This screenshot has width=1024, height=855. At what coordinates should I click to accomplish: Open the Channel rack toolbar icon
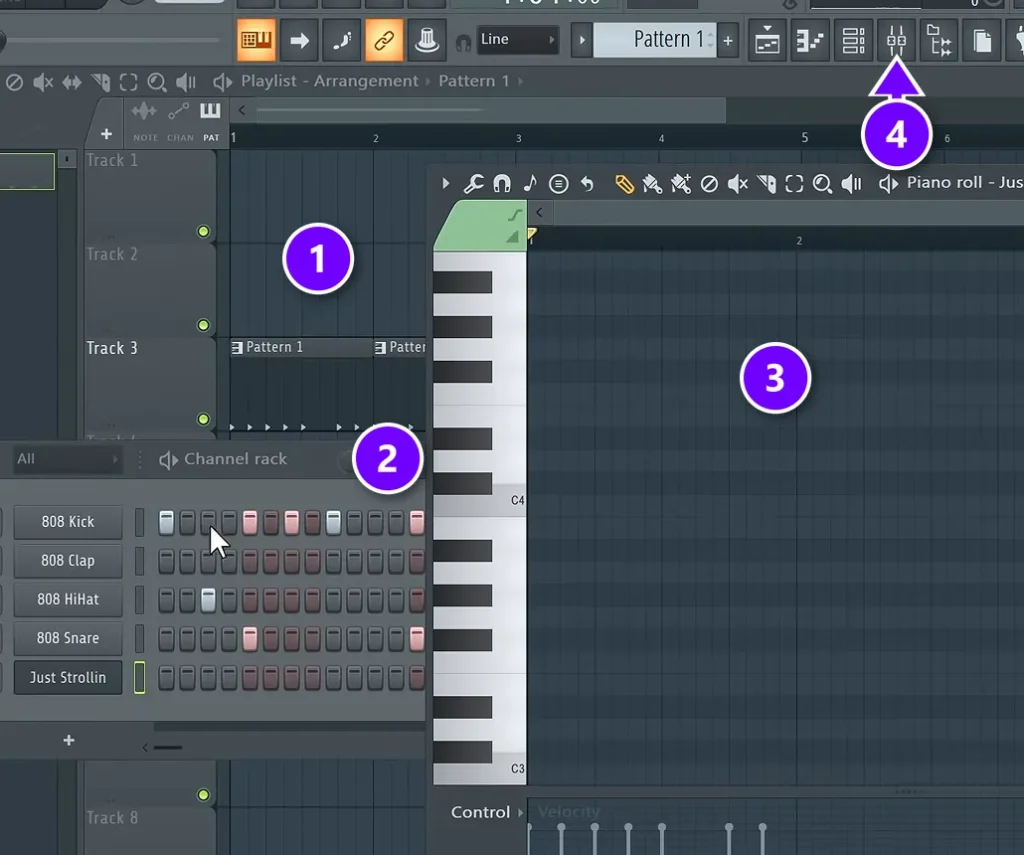click(x=853, y=40)
